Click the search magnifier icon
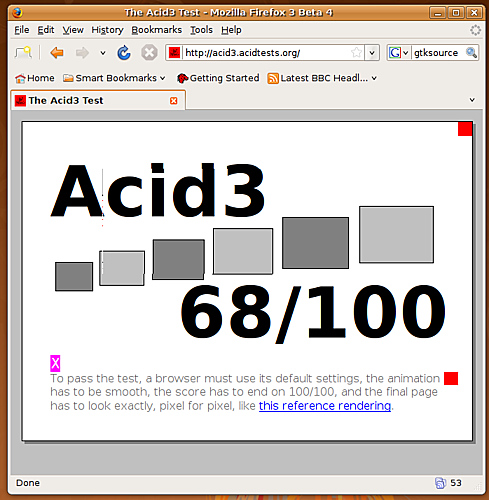 point(472,53)
